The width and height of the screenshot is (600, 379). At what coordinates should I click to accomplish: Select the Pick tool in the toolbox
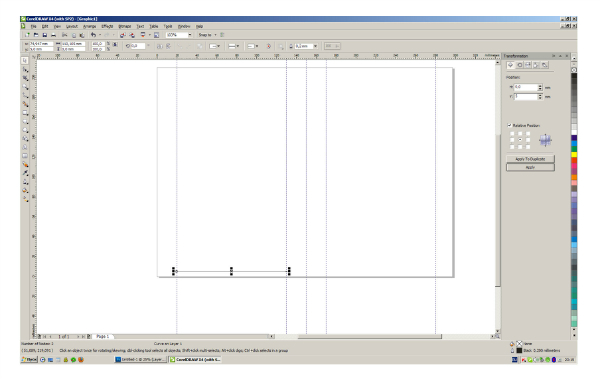pyautogui.click(x=25, y=60)
